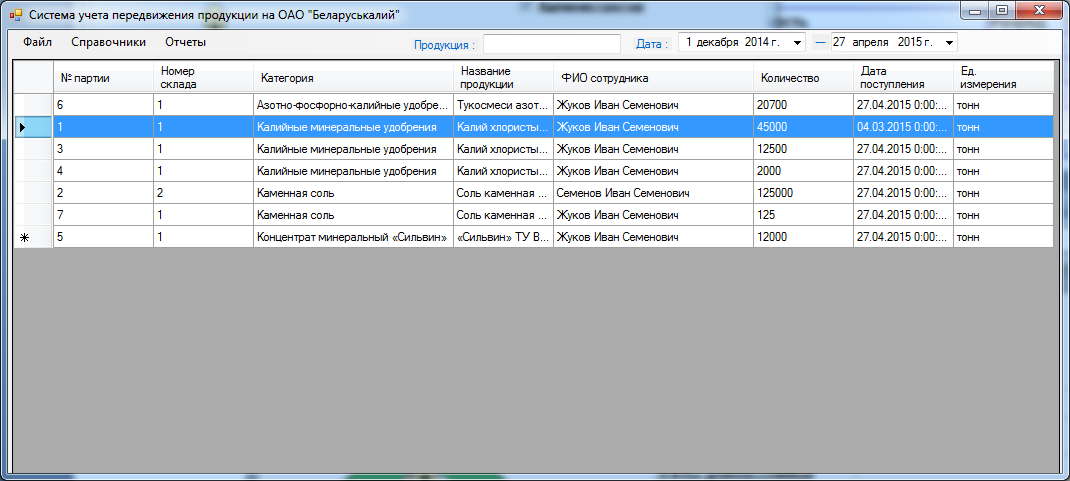Image resolution: width=1070 pixels, height=481 pixels.
Task: Open the Отчеты menu
Action: click(186, 42)
